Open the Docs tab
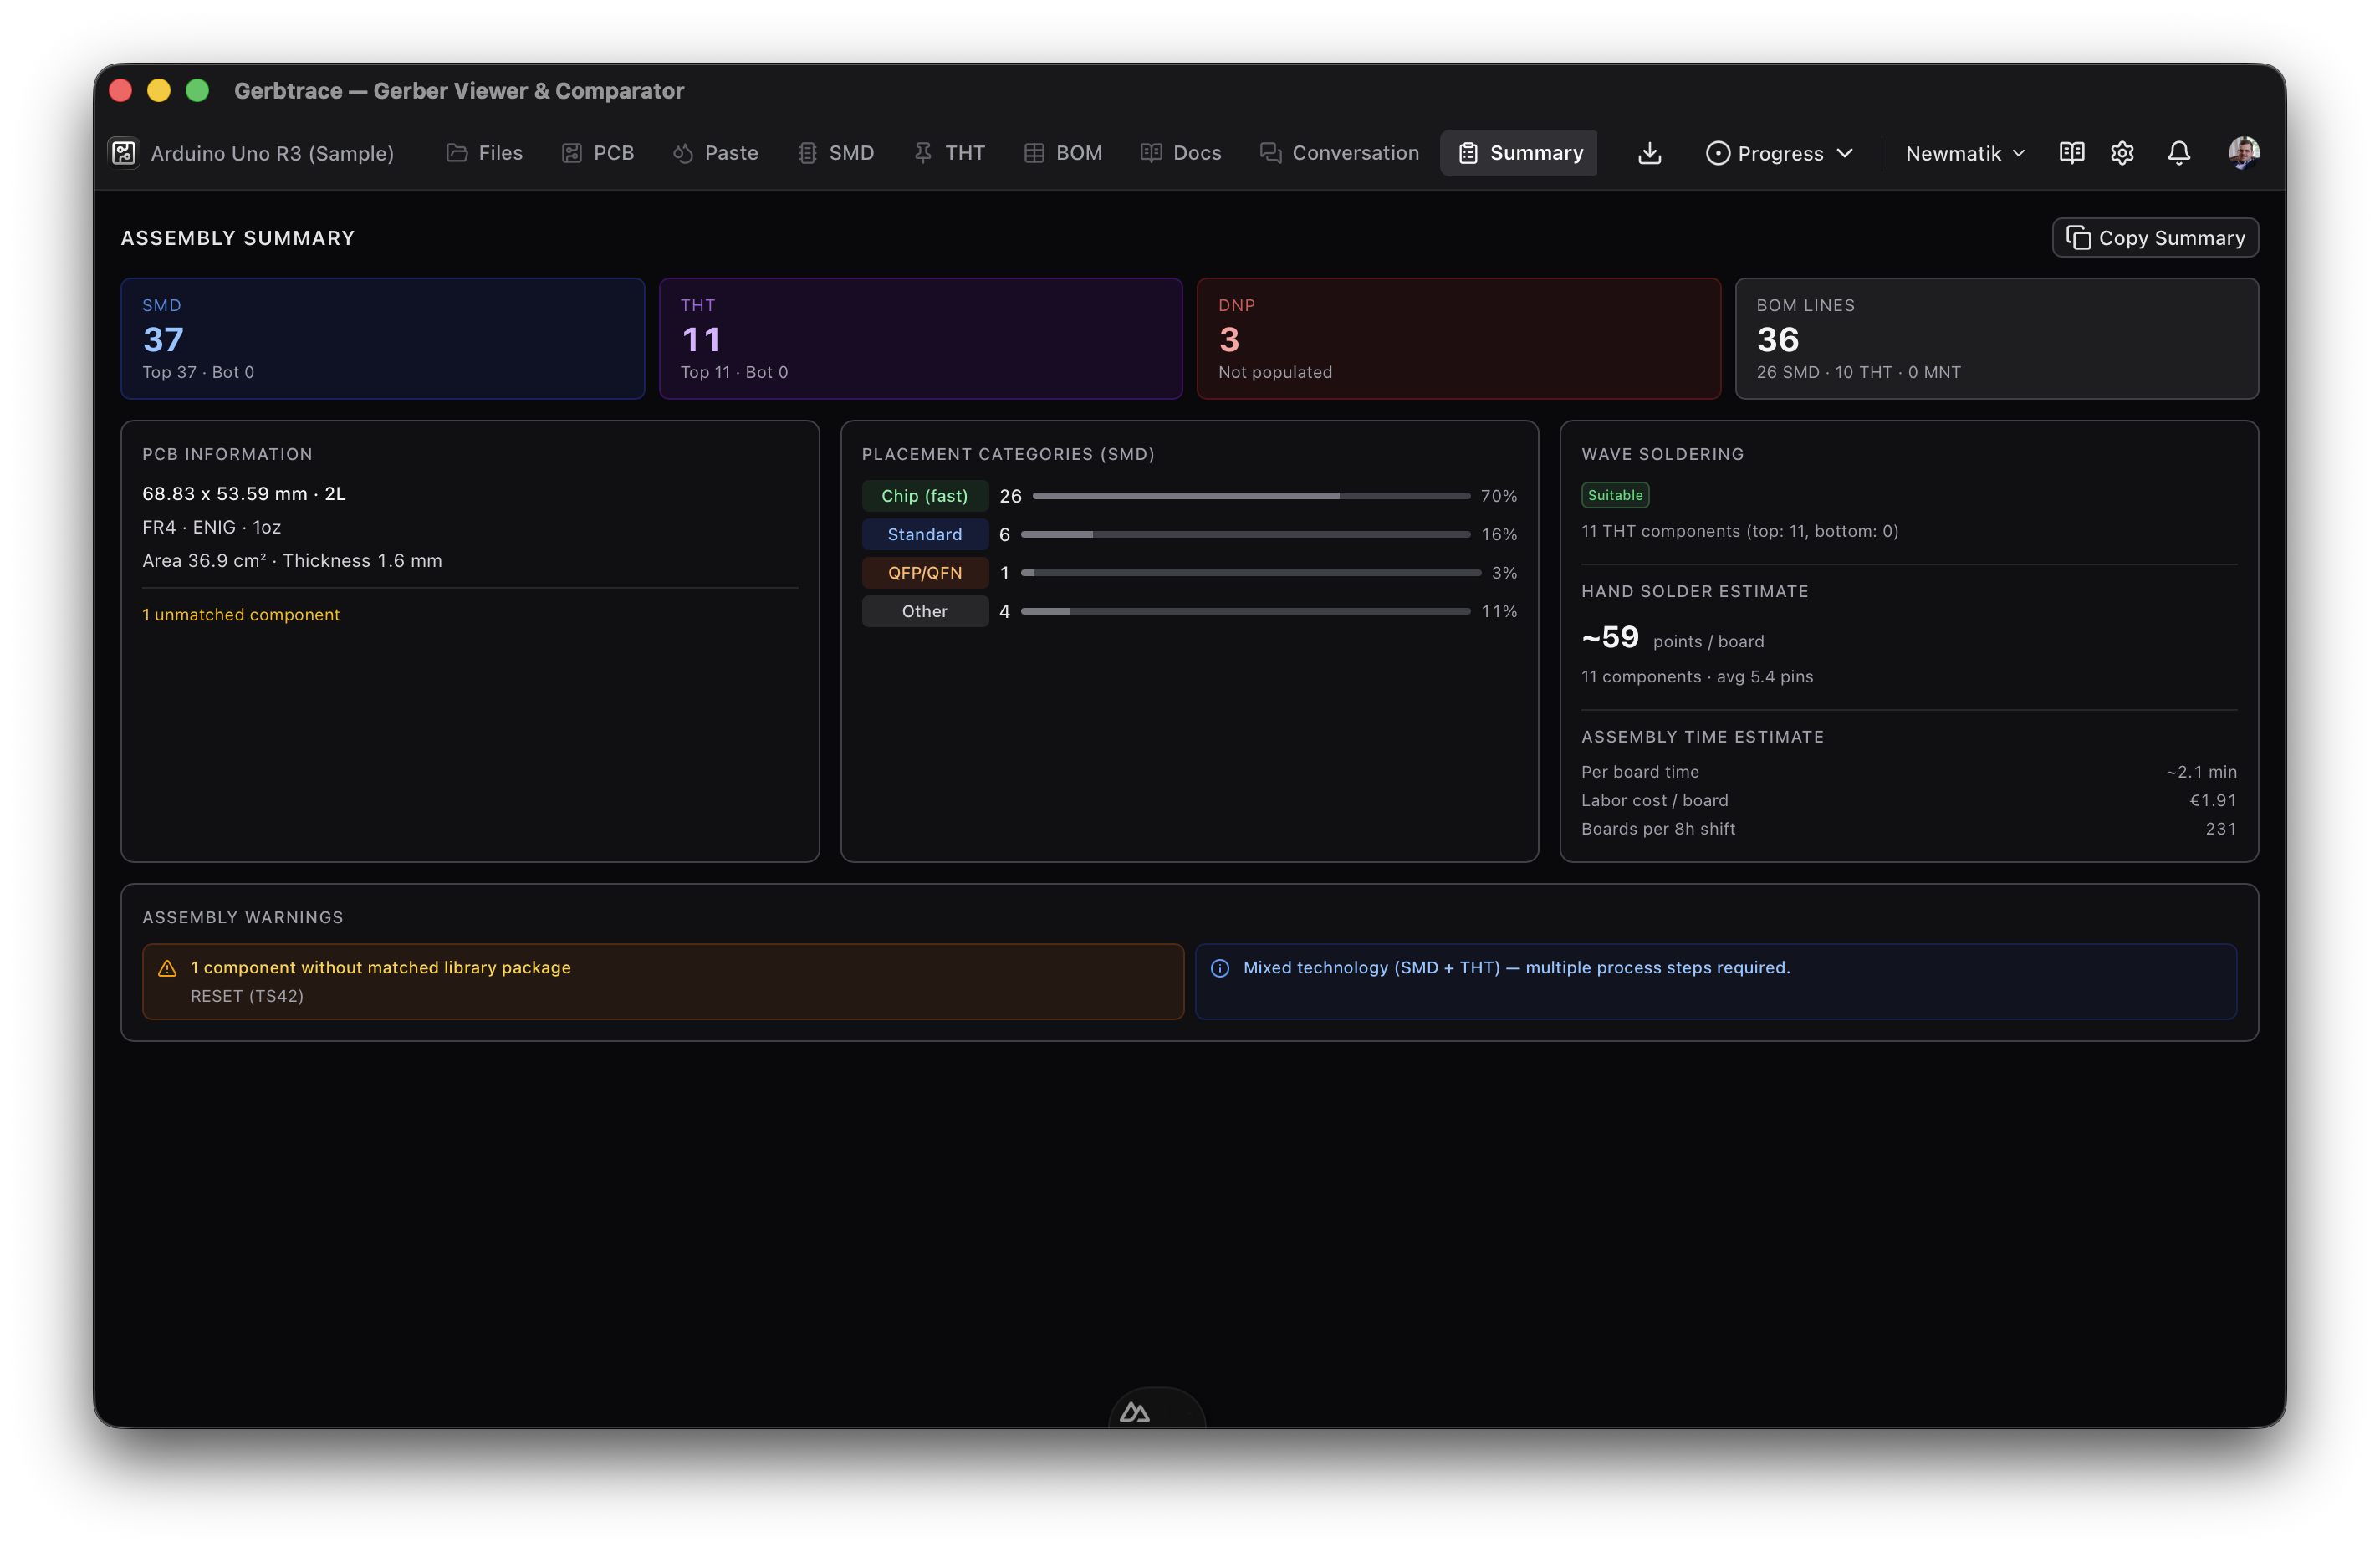 click(1181, 153)
